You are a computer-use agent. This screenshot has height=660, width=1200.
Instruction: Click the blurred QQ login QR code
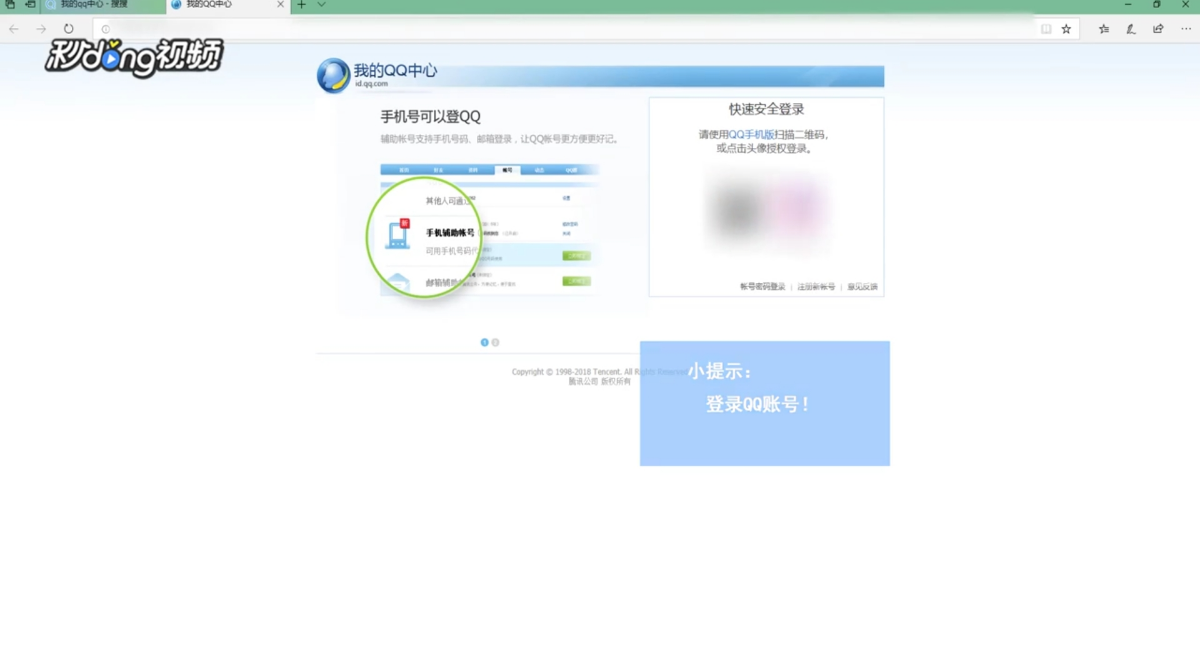coord(766,210)
